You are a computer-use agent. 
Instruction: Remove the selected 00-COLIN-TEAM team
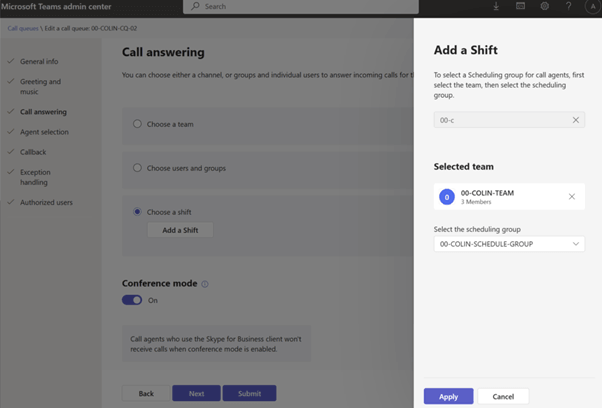tap(572, 196)
